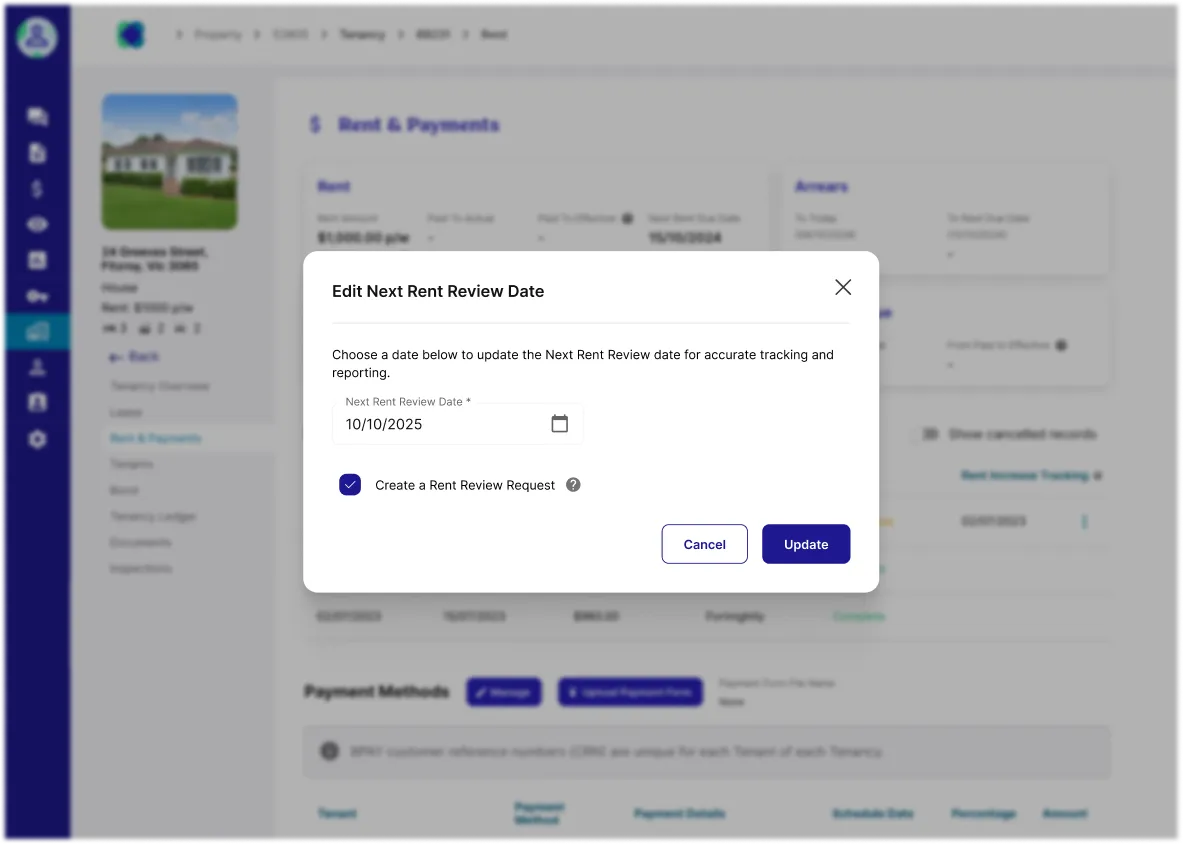Image resolution: width=1183 pixels, height=844 pixels.
Task: Open the documents sidebar icon
Action: click(x=37, y=152)
